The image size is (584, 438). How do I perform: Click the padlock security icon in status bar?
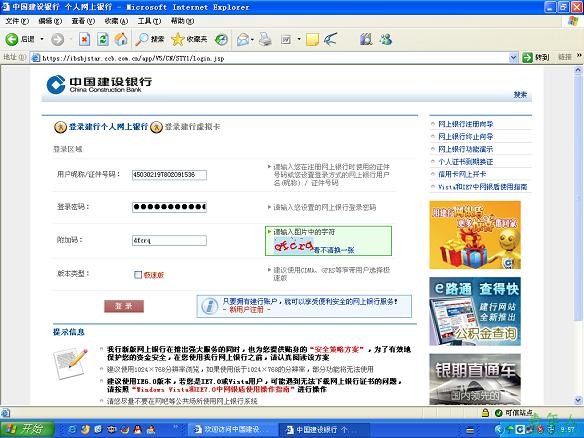pos(485,413)
